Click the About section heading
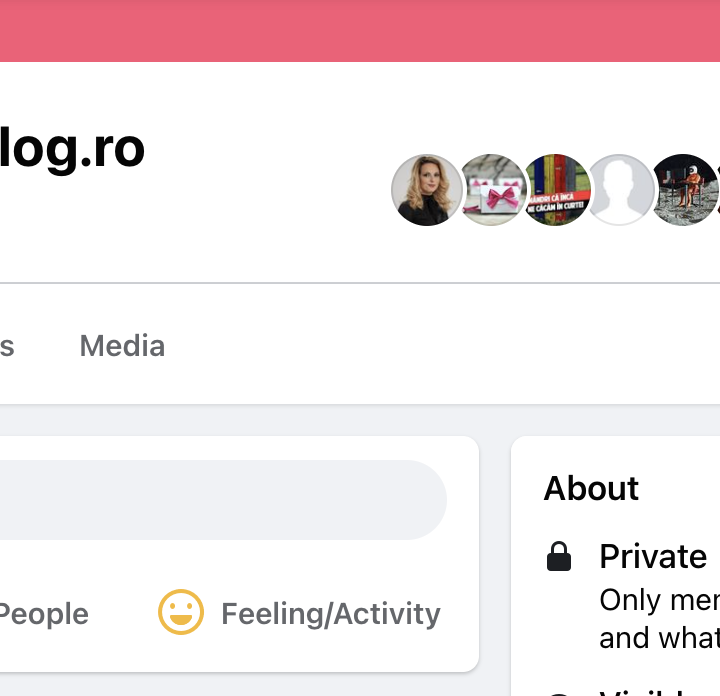Image resolution: width=720 pixels, height=696 pixels. tap(591, 488)
